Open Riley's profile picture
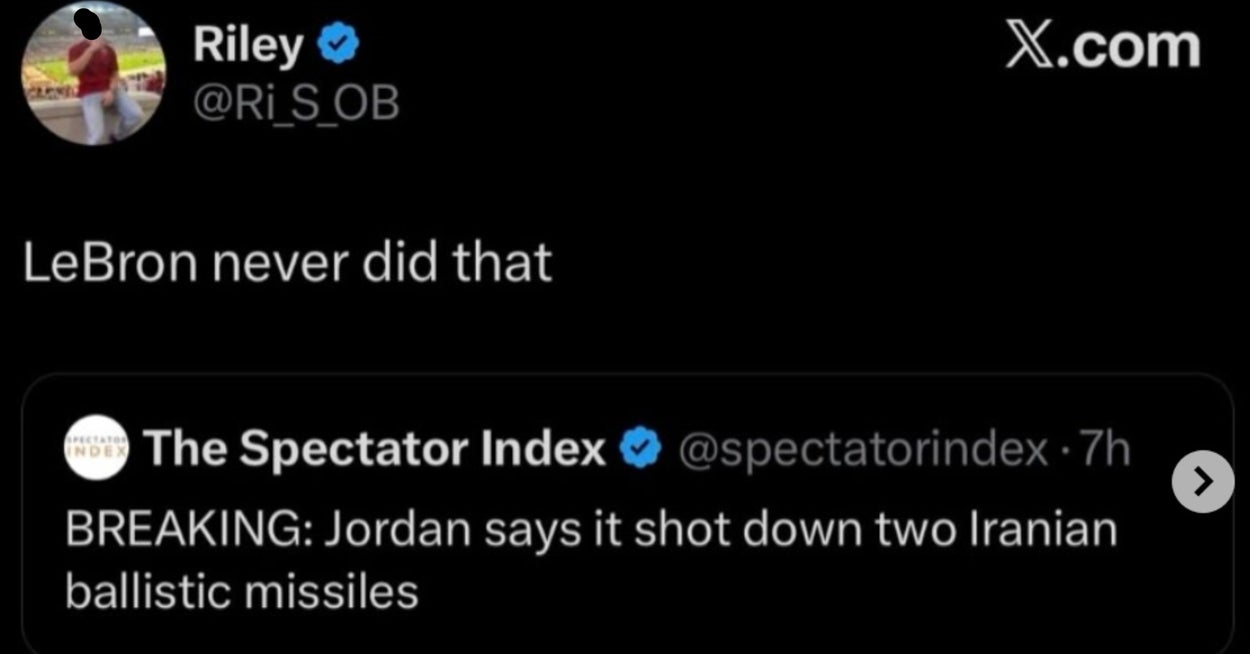Image resolution: width=1250 pixels, height=654 pixels. pos(93,74)
